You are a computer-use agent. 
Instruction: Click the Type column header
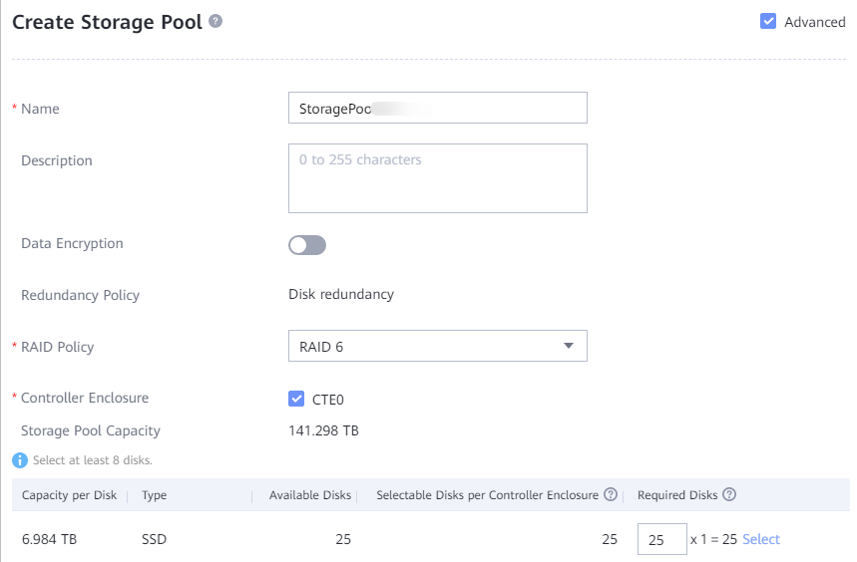(x=154, y=495)
